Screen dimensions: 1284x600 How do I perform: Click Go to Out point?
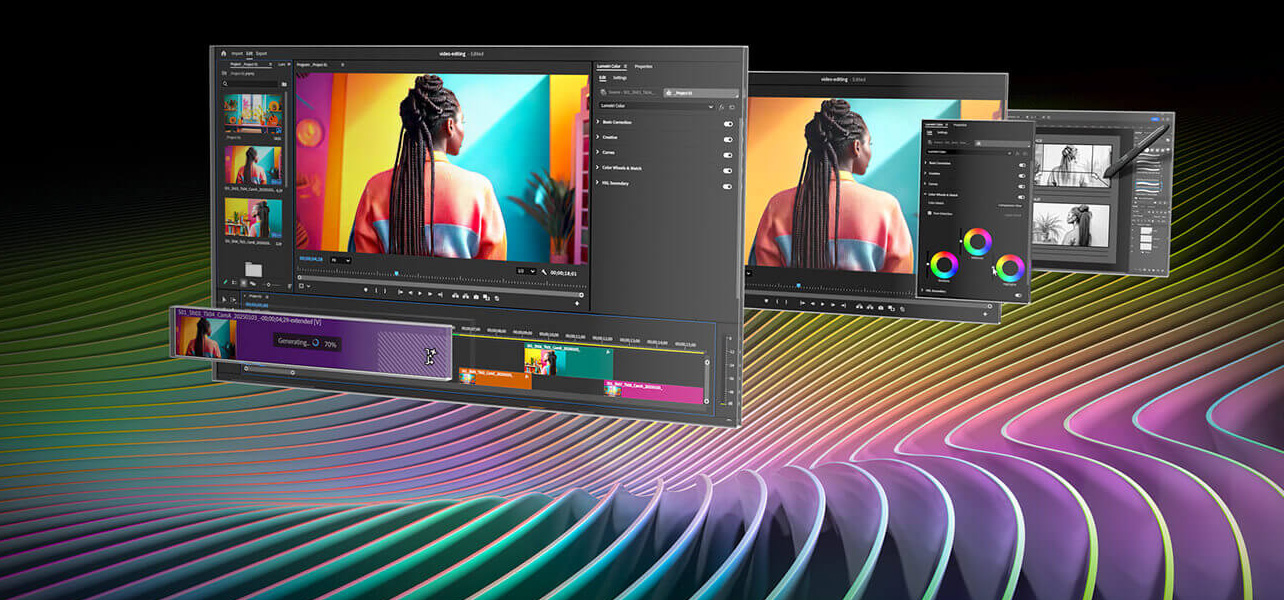point(440,295)
